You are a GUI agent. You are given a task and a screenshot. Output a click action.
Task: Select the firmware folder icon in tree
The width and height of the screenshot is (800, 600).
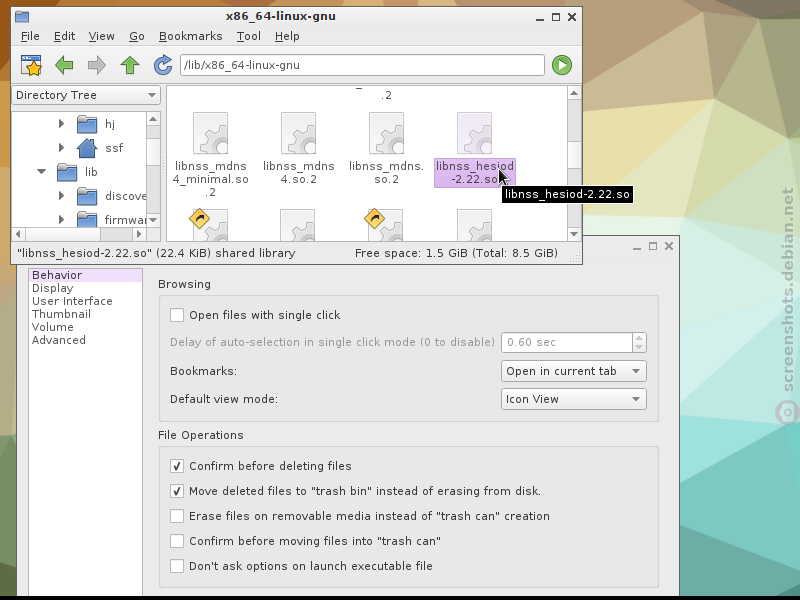click(87, 219)
